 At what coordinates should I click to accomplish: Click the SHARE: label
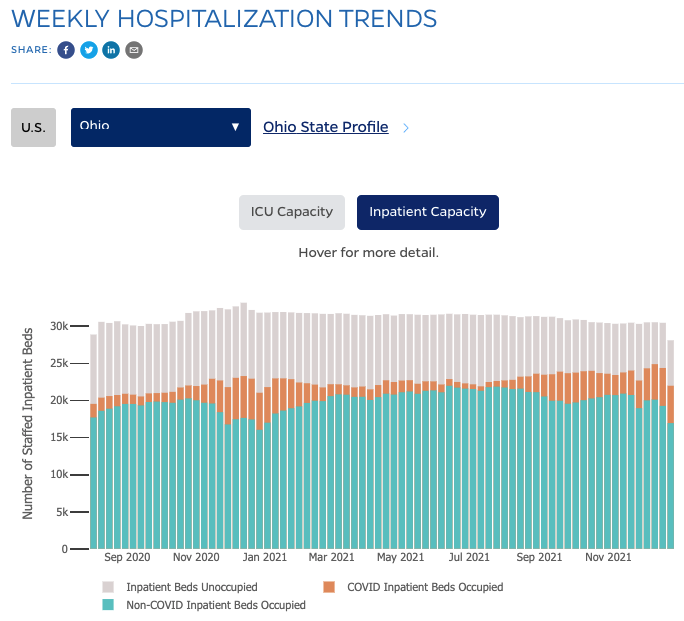click(31, 50)
